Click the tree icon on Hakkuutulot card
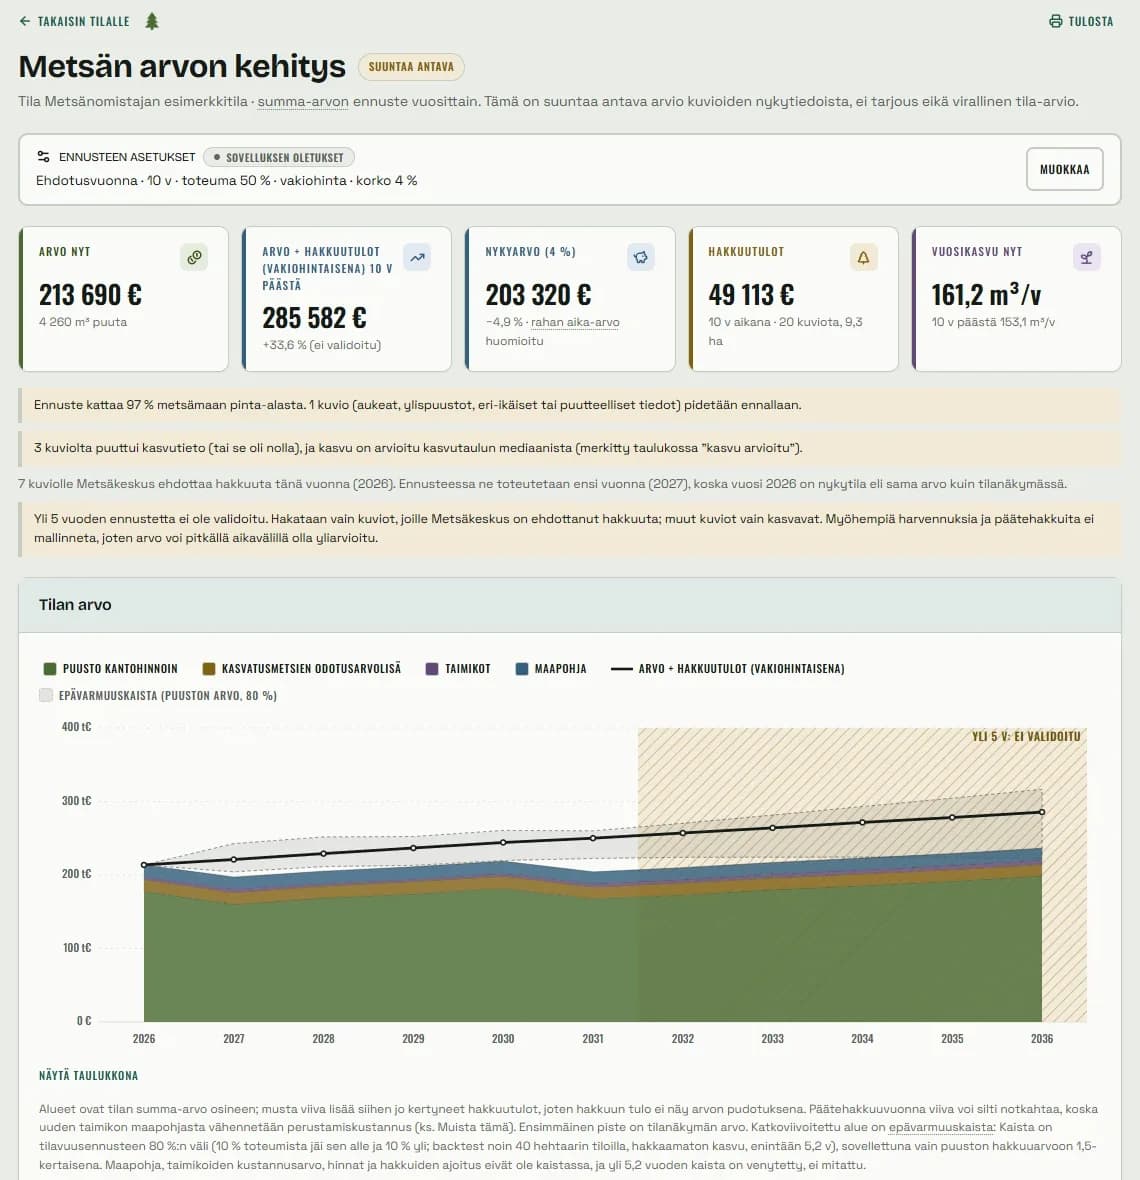The image size is (1140, 1180). [x=863, y=257]
